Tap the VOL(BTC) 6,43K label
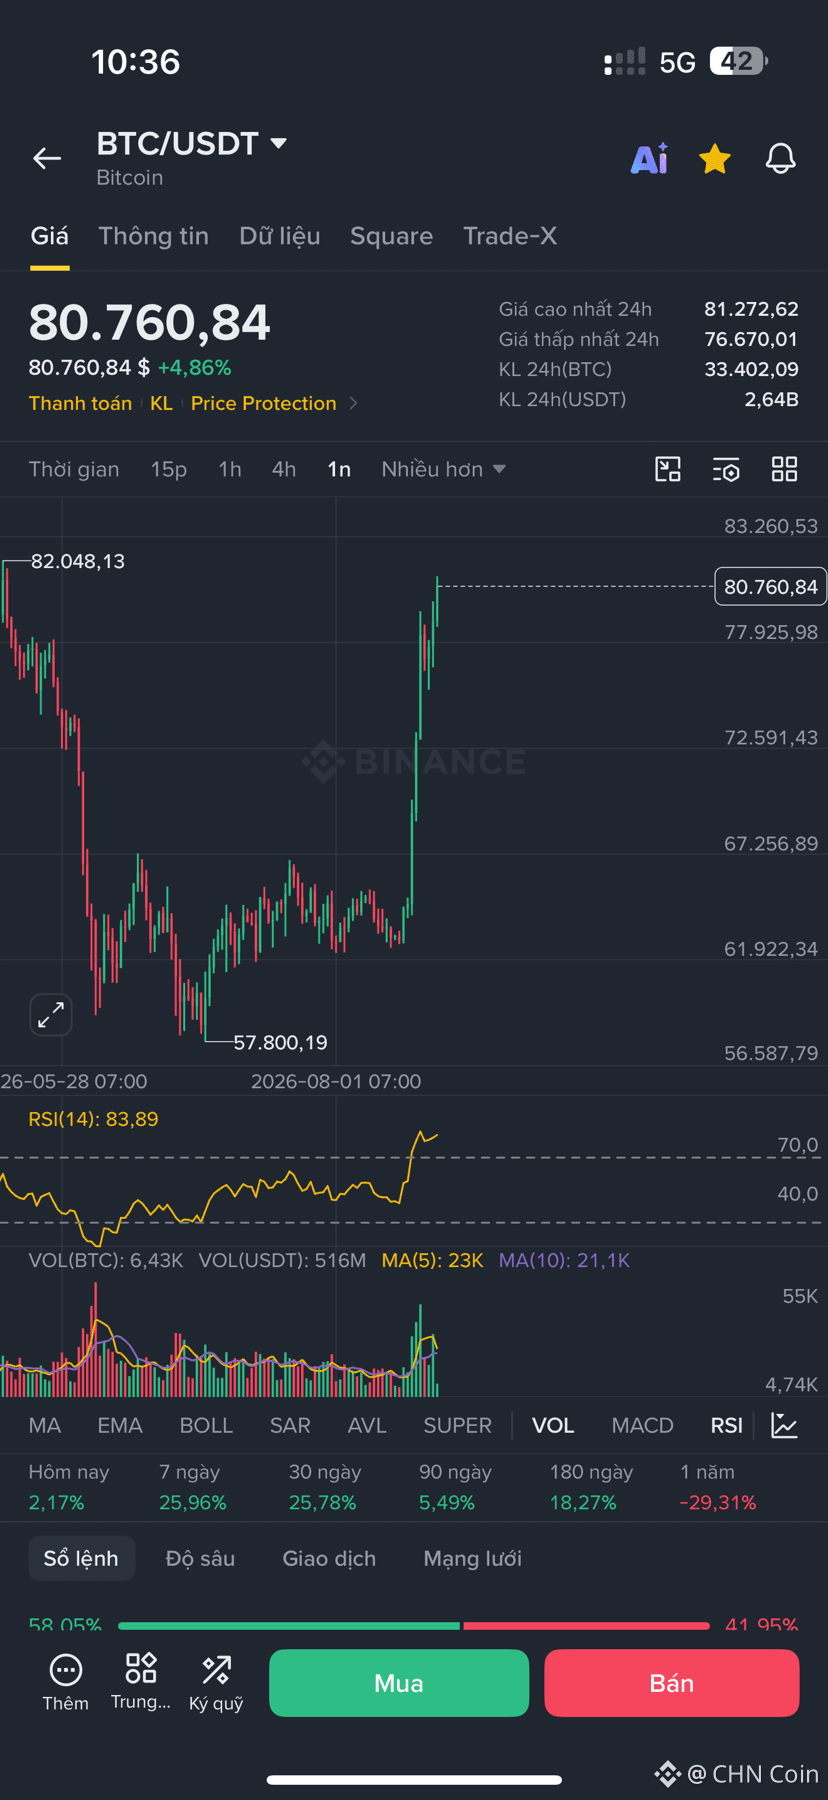Image resolution: width=828 pixels, height=1800 pixels. 106,1260
